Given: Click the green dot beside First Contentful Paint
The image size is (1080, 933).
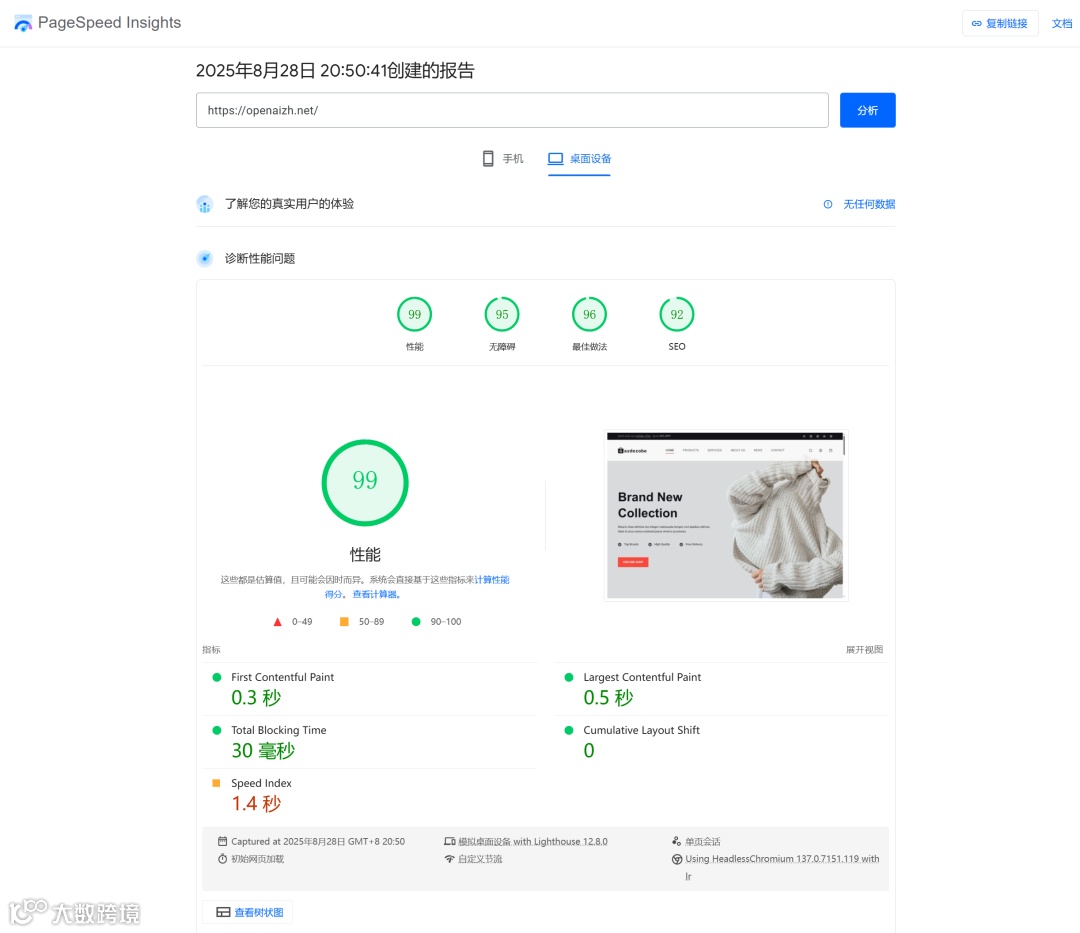Looking at the screenshot, I should coord(217,678).
